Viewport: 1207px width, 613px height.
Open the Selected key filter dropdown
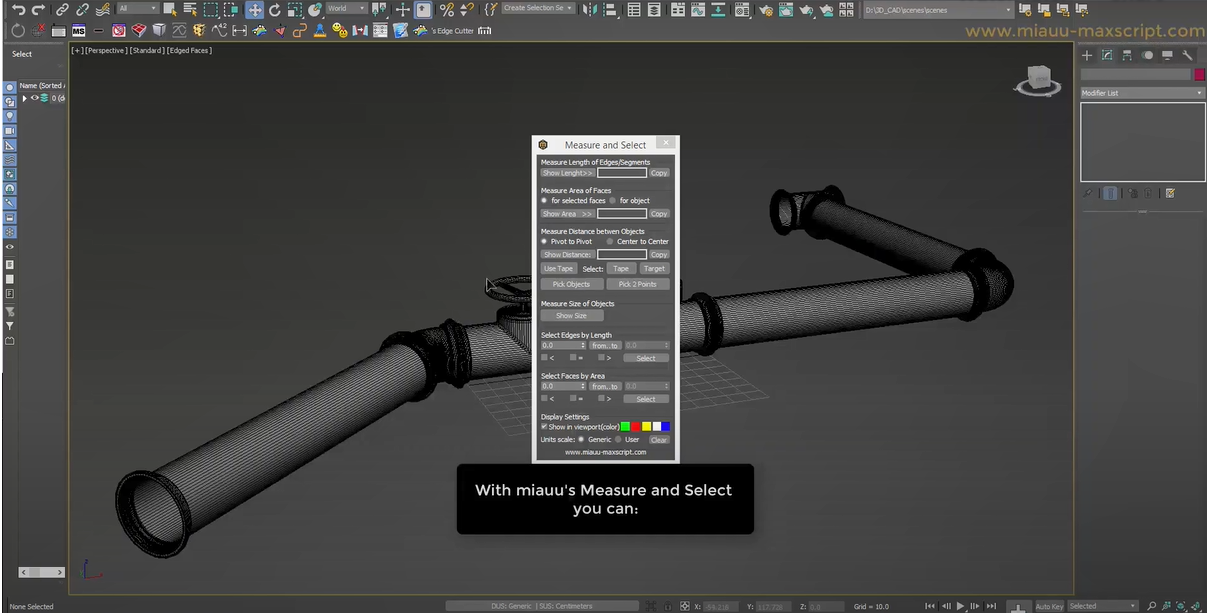[1102, 606]
